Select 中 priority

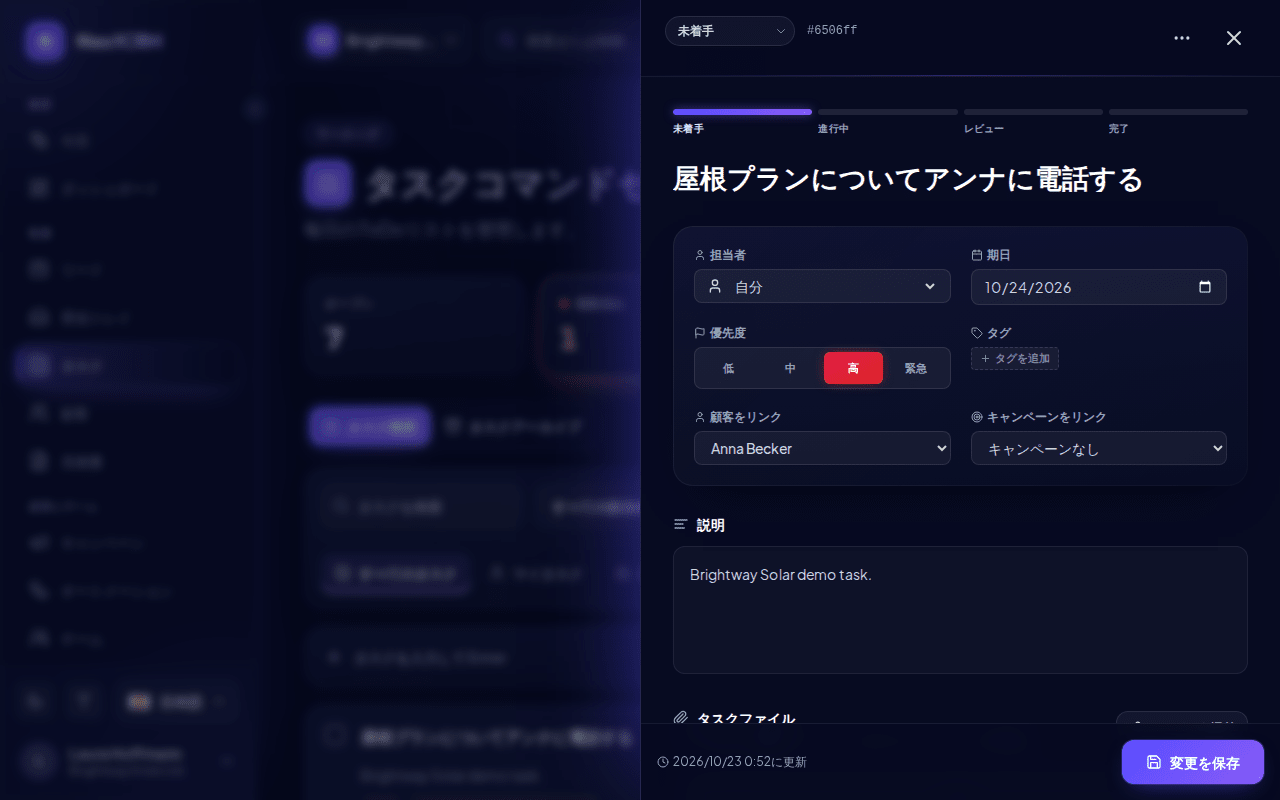coord(790,368)
